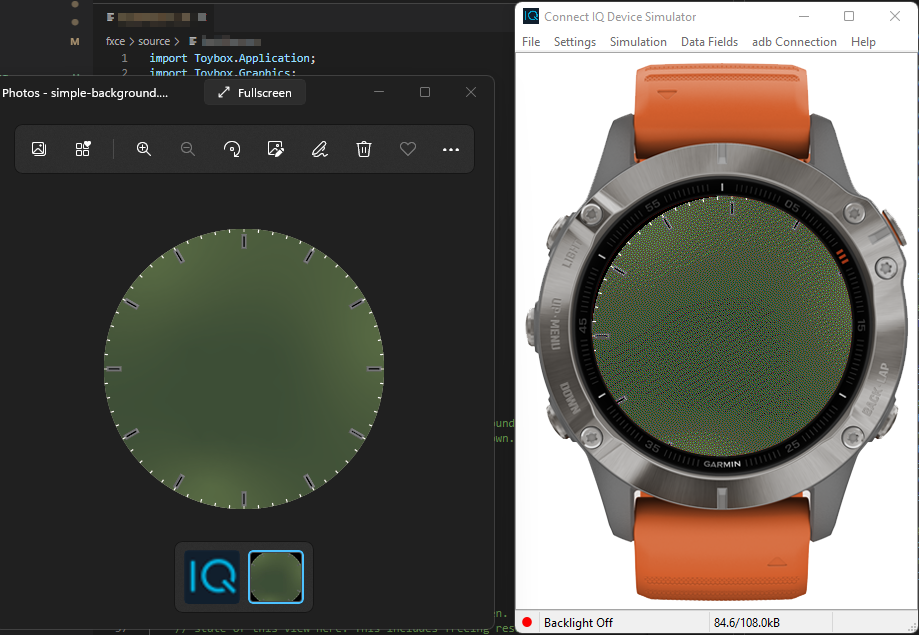The width and height of the screenshot is (919, 635).
Task: Delete the photo with trash icon
Action: [364, 149]
